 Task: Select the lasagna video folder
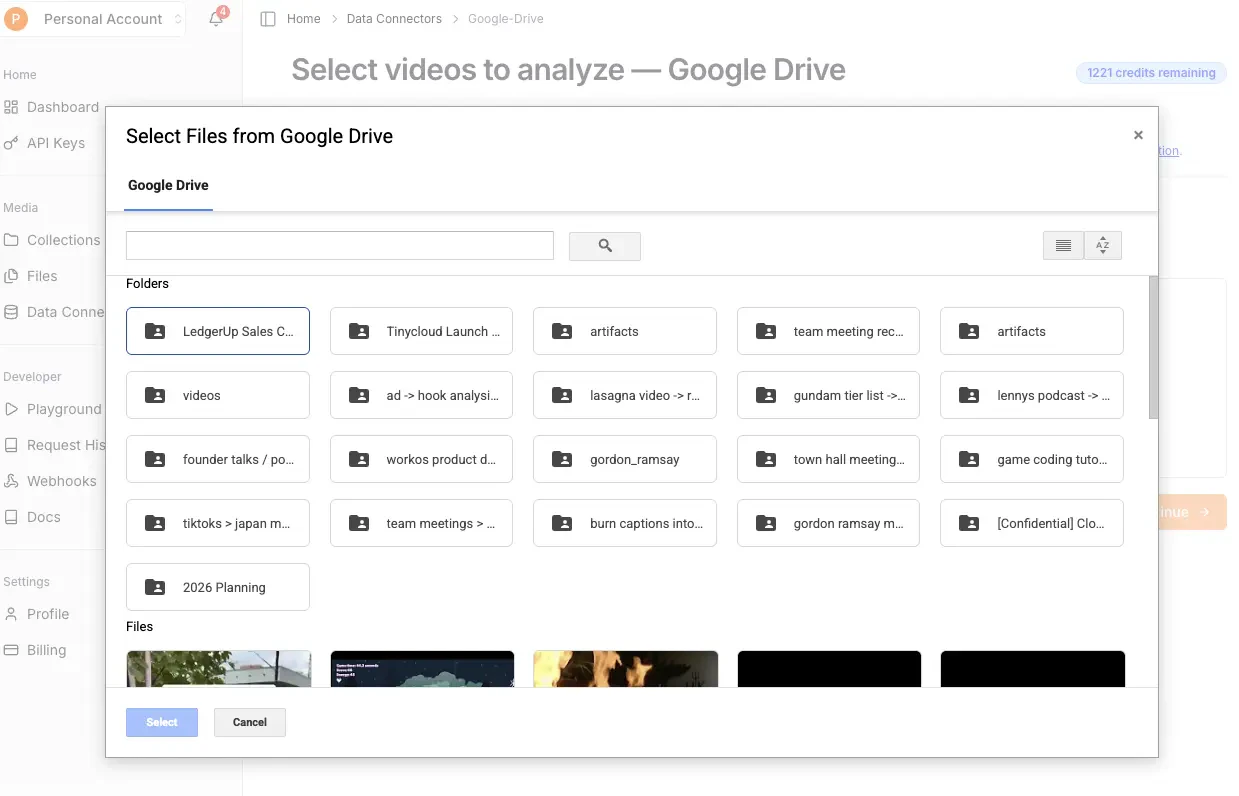pyautogui.click(x=625, y=395)
